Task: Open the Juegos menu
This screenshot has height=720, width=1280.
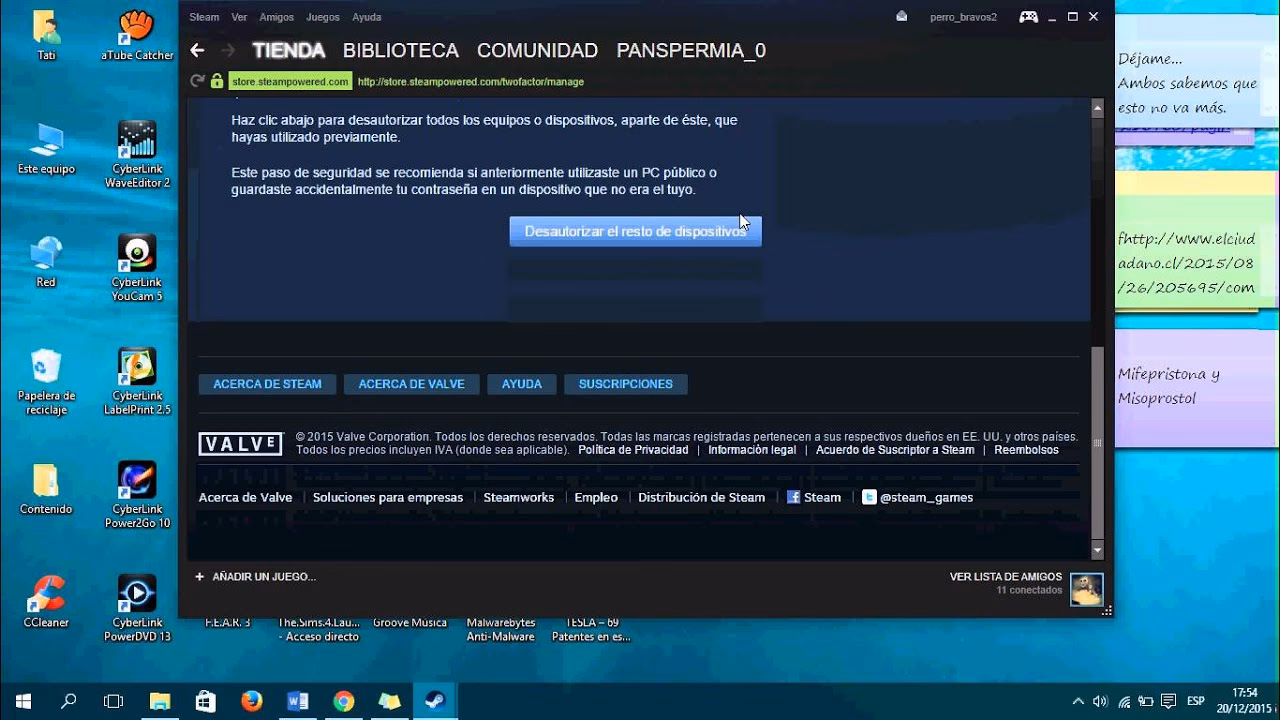Action: click(323, 17)
